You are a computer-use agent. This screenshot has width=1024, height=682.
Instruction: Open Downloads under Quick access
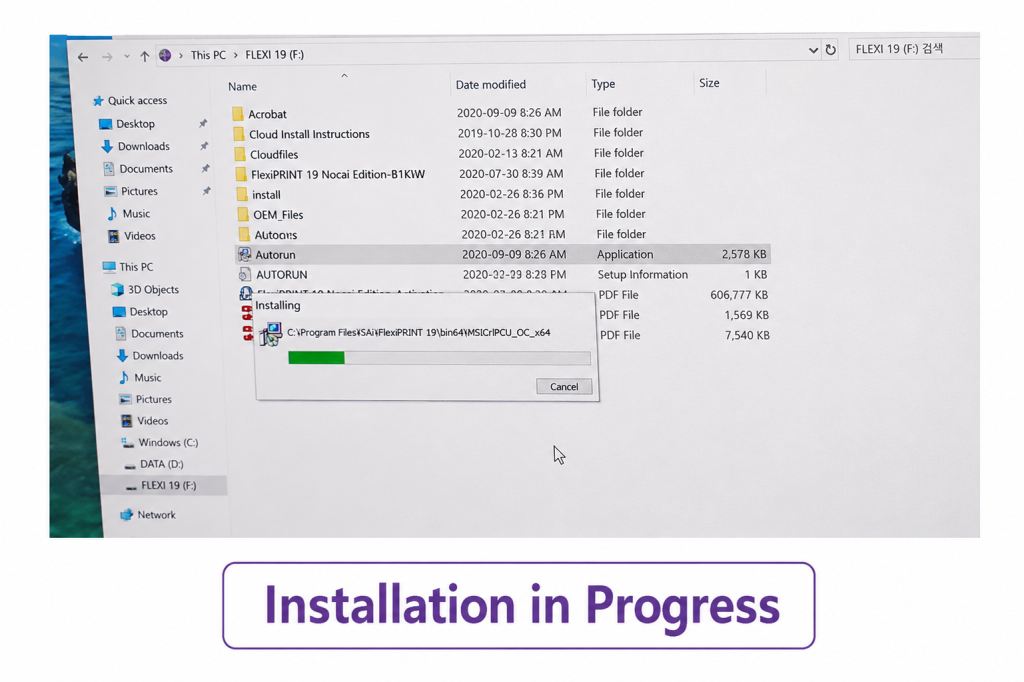pos(136,146)
